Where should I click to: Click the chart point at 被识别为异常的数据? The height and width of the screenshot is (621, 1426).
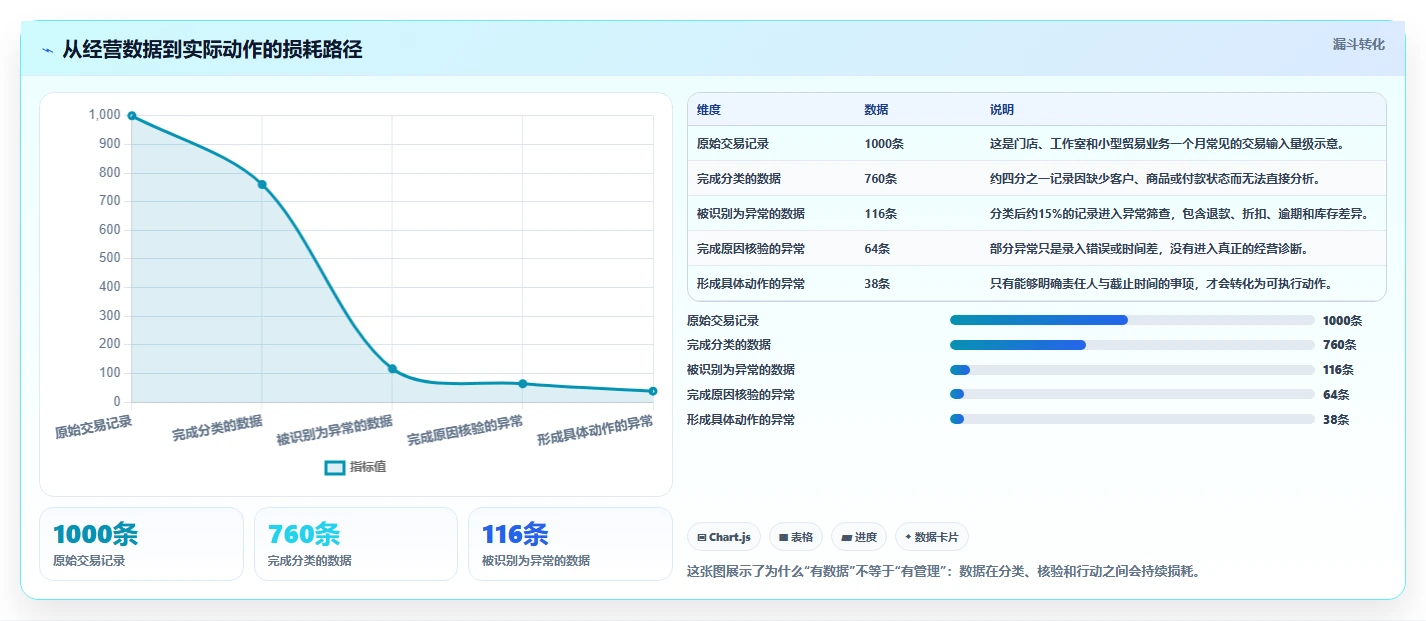pyautogui.click(x=392, y=369)
